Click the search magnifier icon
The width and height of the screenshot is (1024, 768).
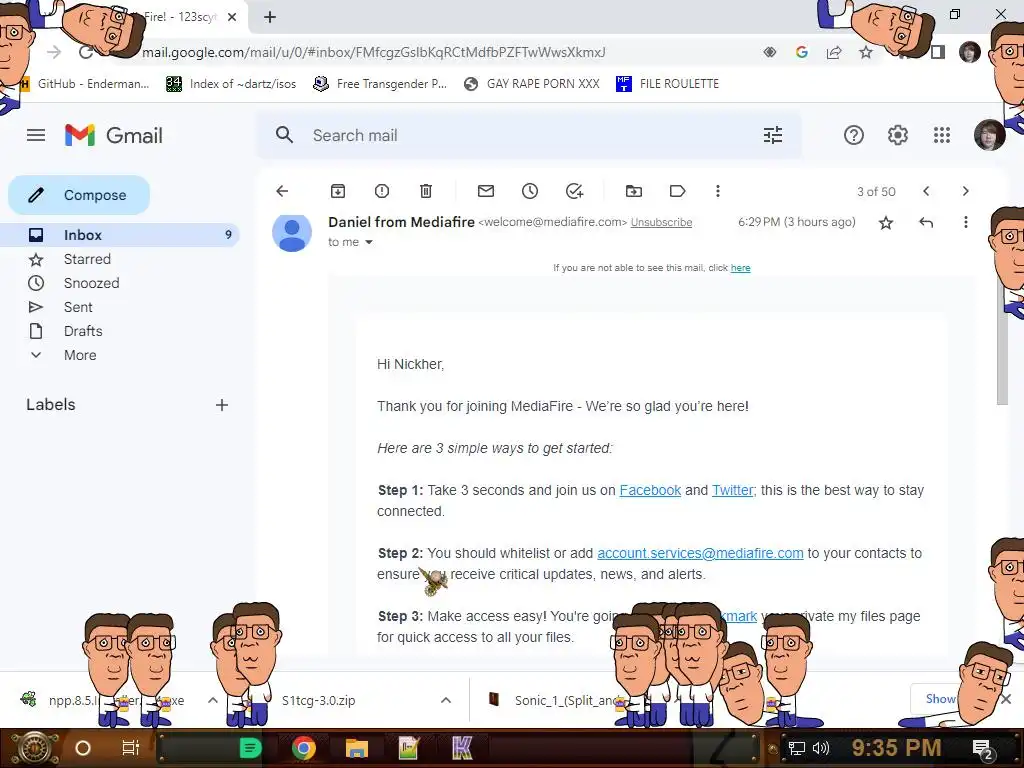284,135
